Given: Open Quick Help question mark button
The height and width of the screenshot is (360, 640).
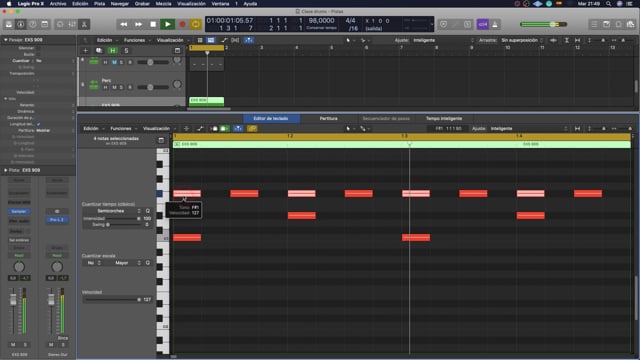Looking at the screenshot, I should [x=32, y=24].
